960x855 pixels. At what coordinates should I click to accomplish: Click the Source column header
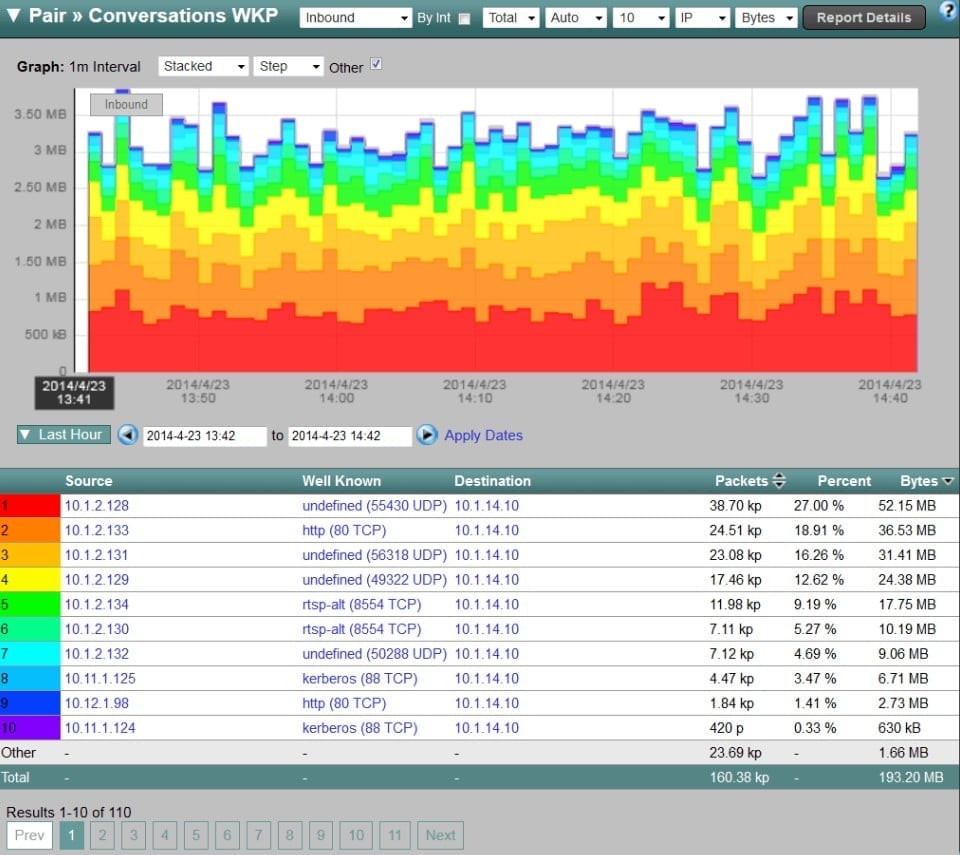pos(89,481)
